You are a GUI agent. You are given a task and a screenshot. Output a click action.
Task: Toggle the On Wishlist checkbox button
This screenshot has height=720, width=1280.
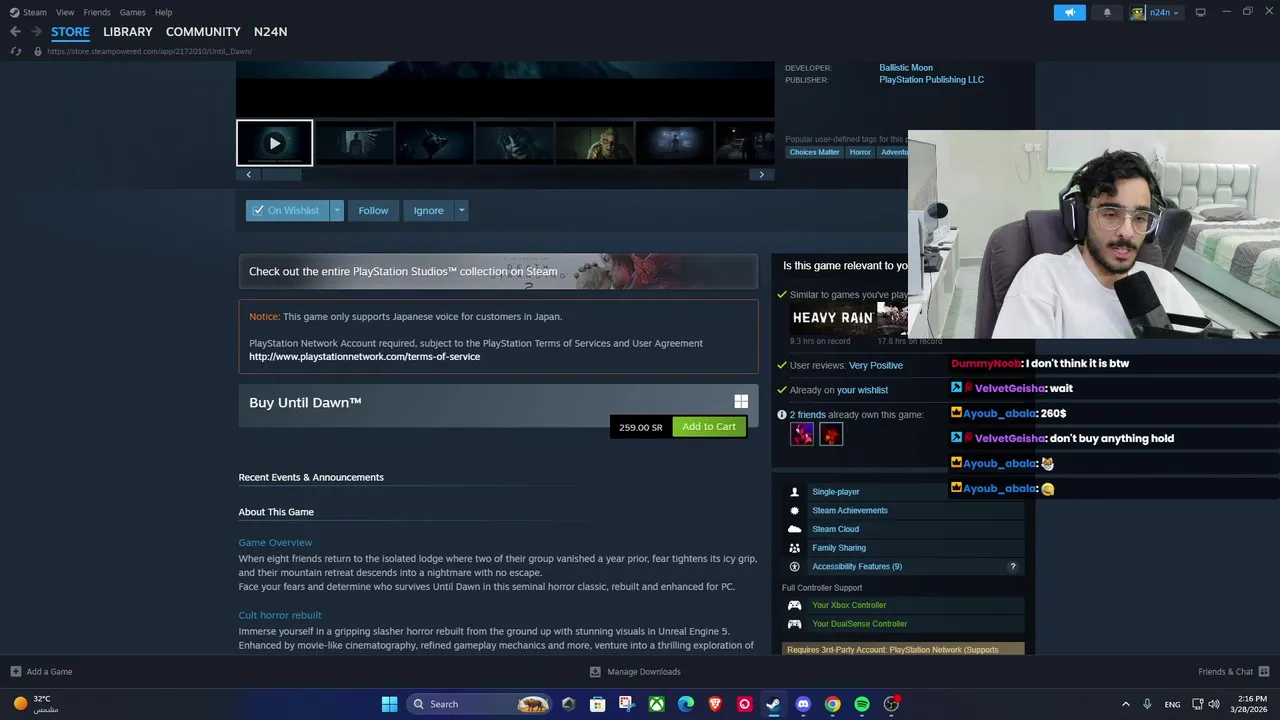coord(287,211)
